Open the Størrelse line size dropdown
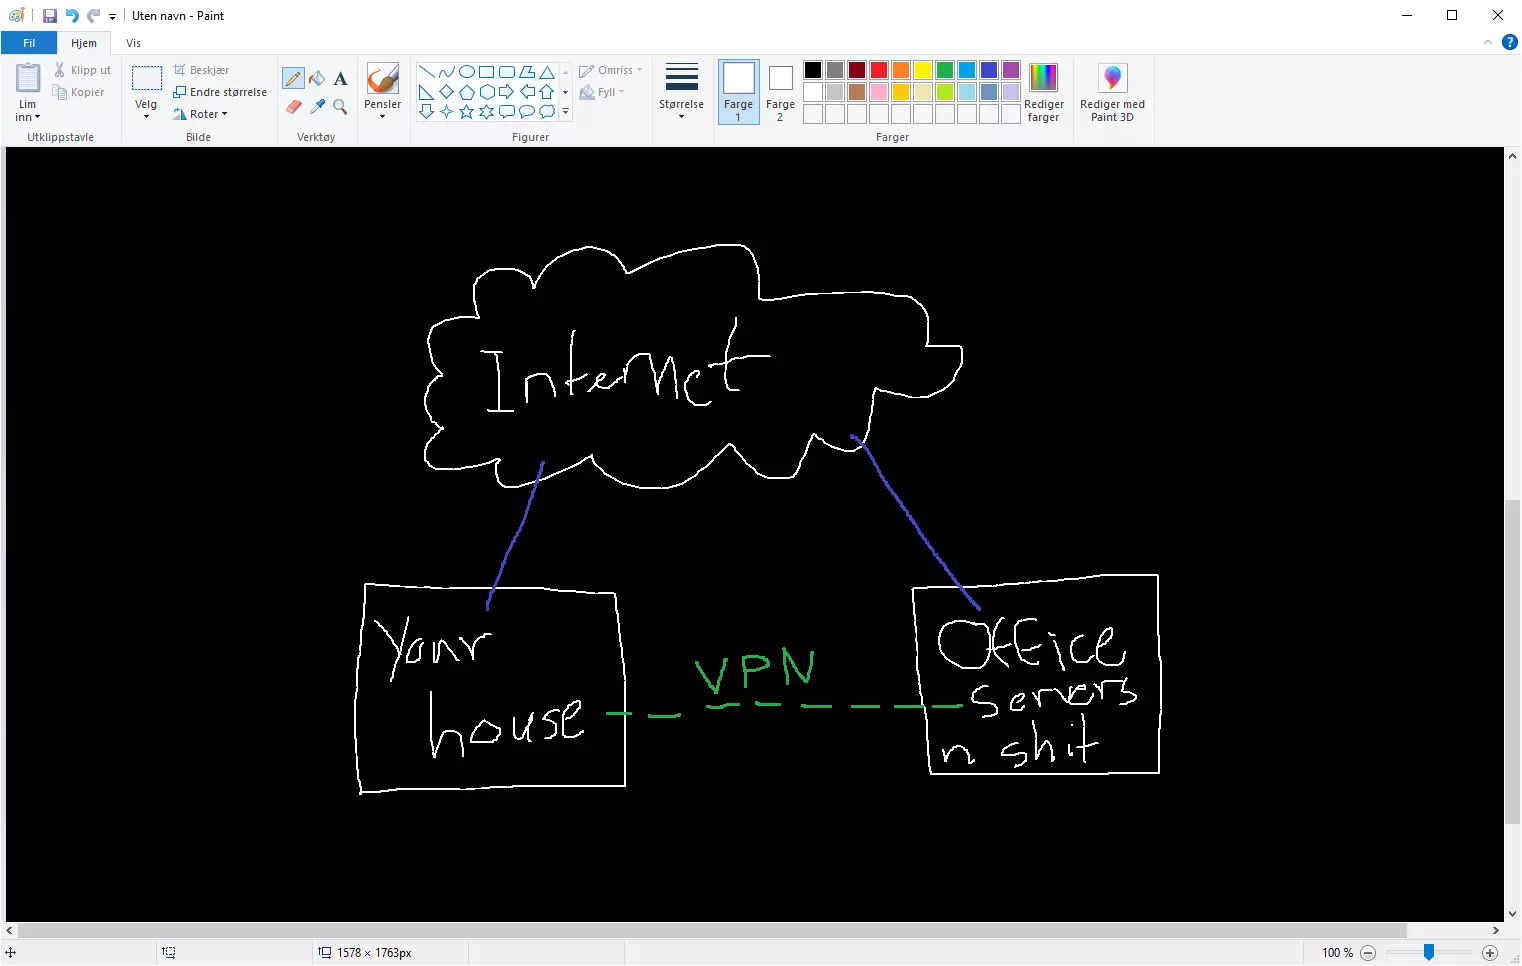Viewport: 1522px width, 966px height. click(x=681, y=92)
